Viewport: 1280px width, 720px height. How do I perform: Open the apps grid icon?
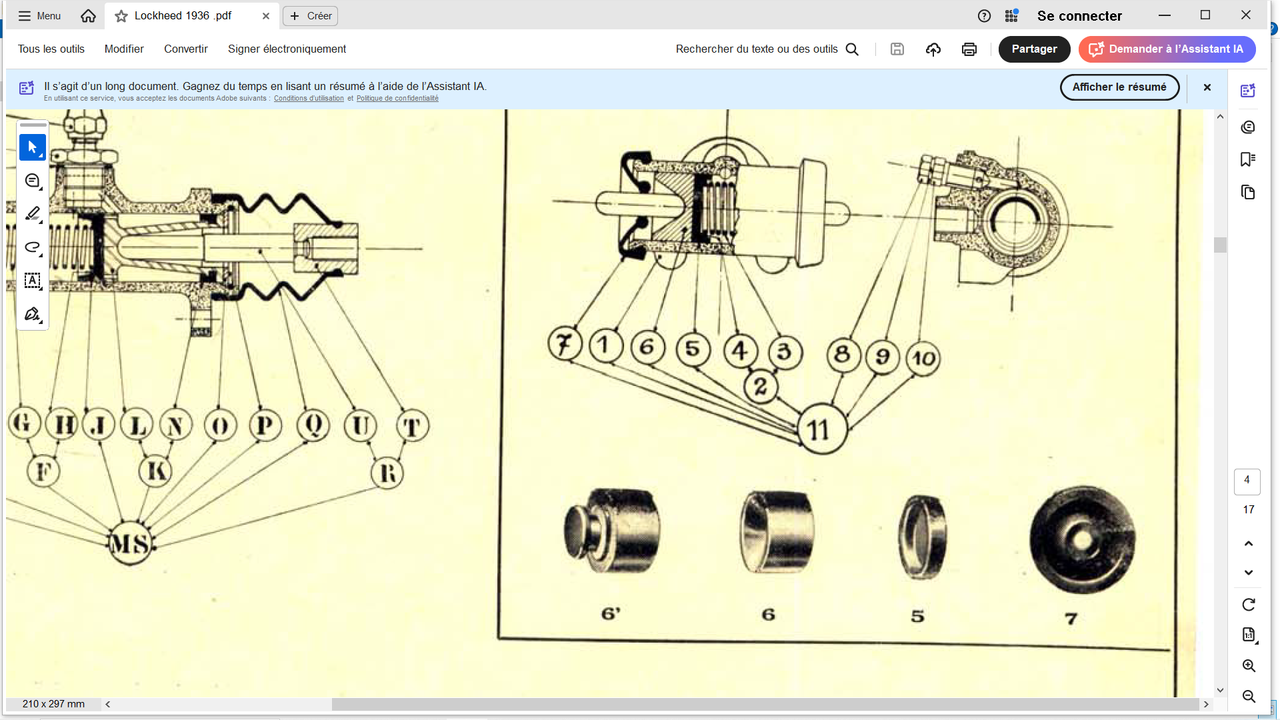pyautogui.click(x=1012, y=16)
